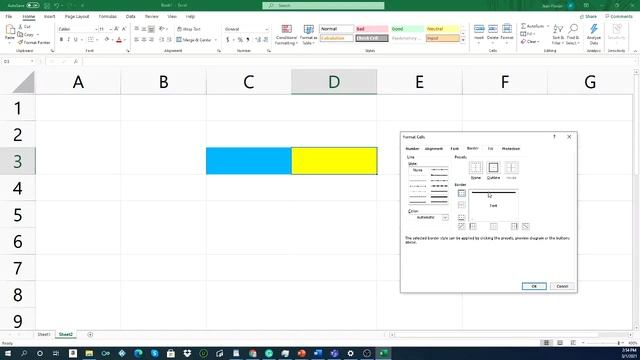Screen dimensions: 640x360
Task: Toggle Wrap Text in Alignment group
Action: click(189, 29)
